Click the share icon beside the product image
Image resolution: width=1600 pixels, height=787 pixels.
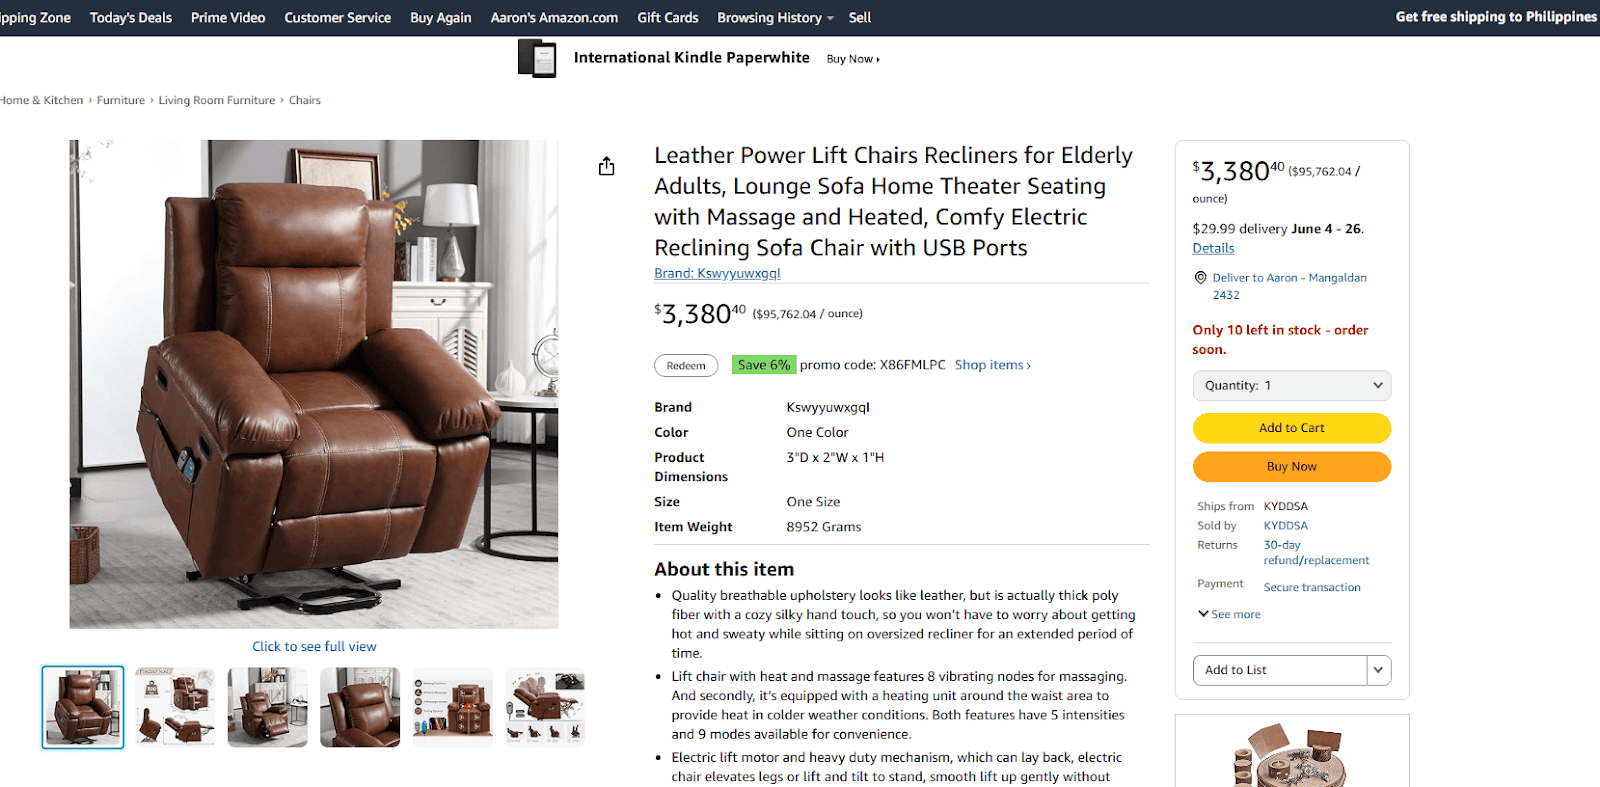(x=606, y=166)
